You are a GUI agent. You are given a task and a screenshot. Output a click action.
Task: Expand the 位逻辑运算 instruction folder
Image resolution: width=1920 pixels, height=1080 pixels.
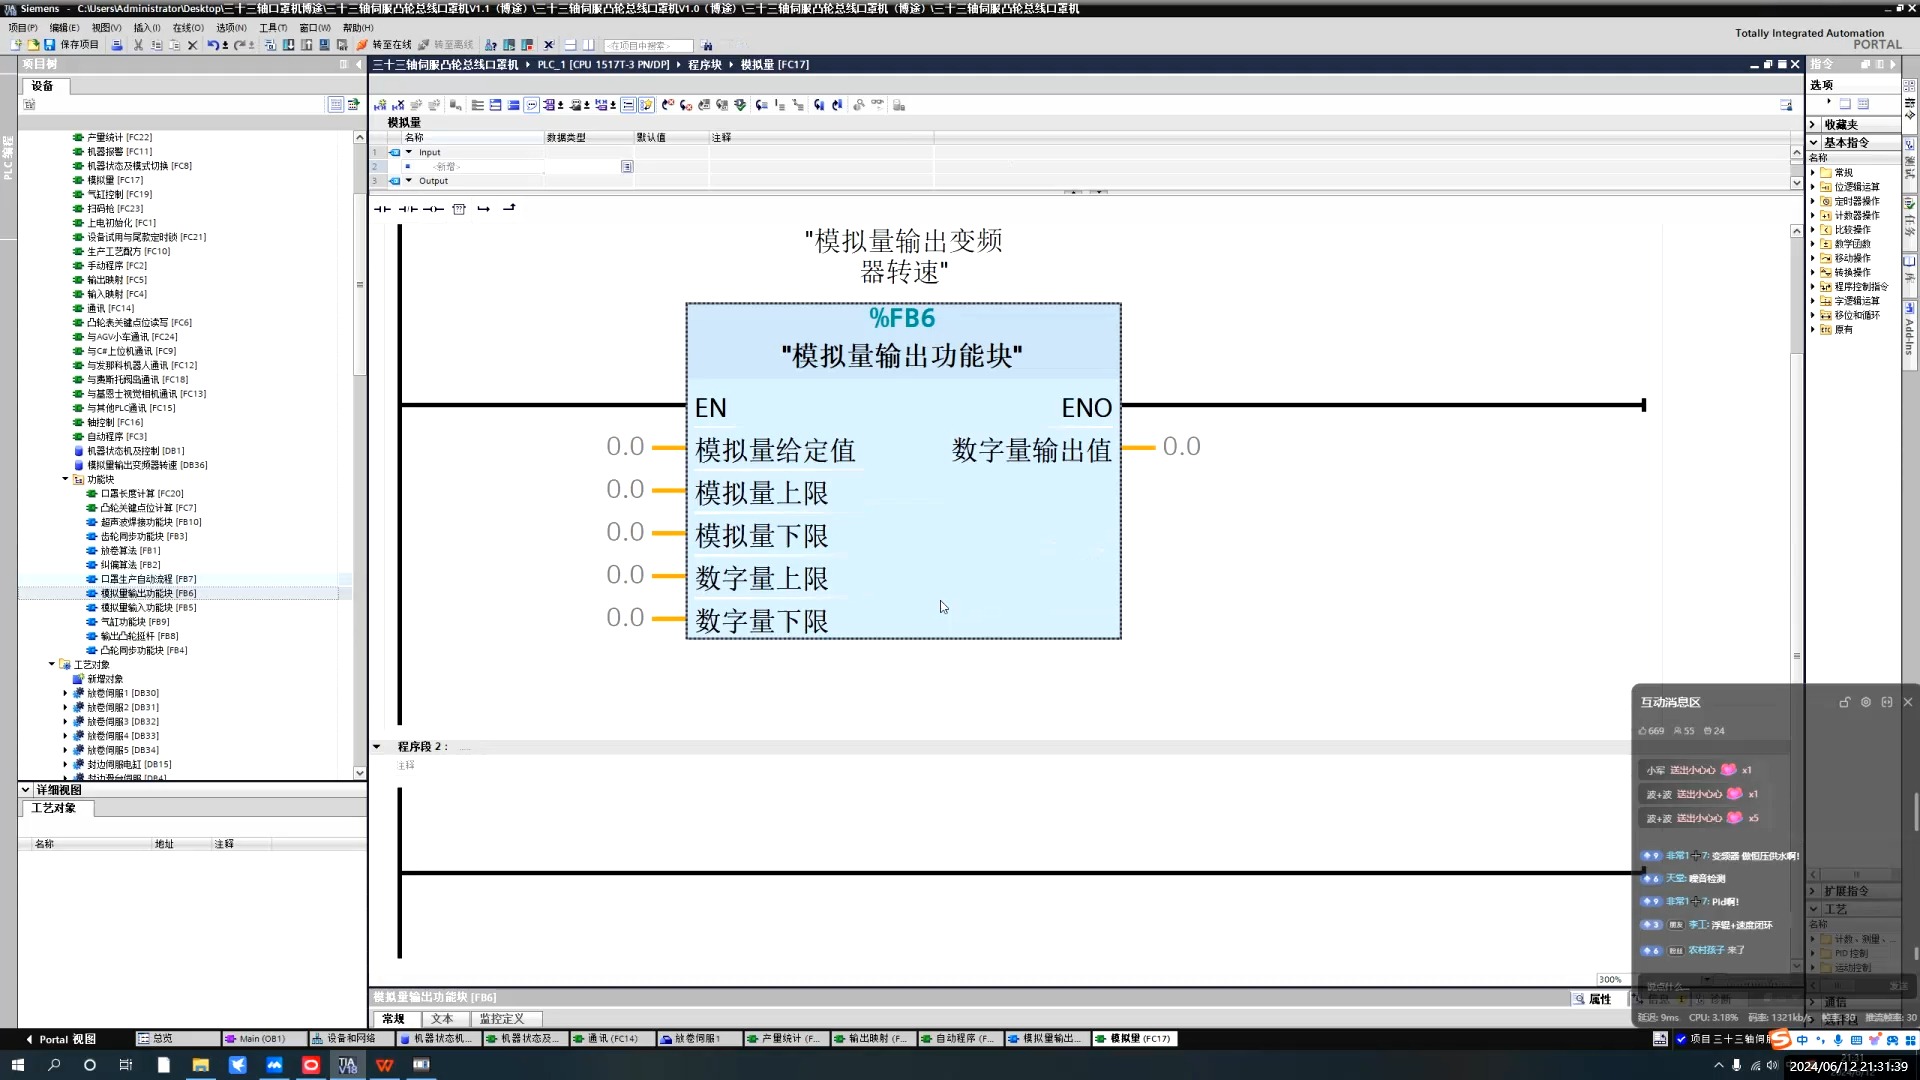pos(1813,187)
